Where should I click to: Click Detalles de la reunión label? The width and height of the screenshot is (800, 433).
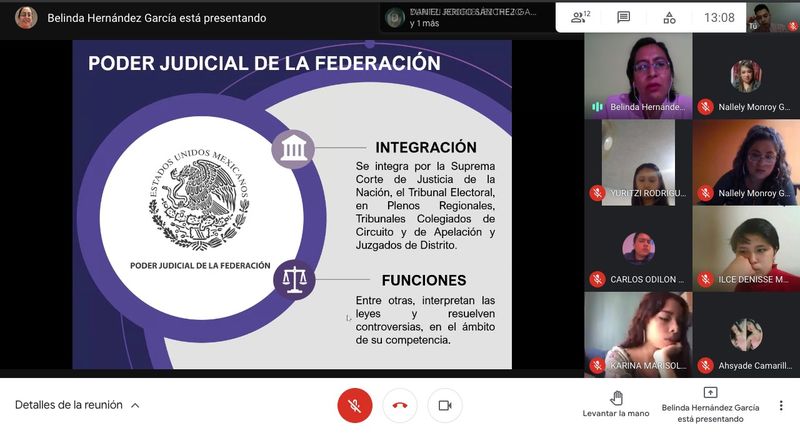(x=69, y=405)
